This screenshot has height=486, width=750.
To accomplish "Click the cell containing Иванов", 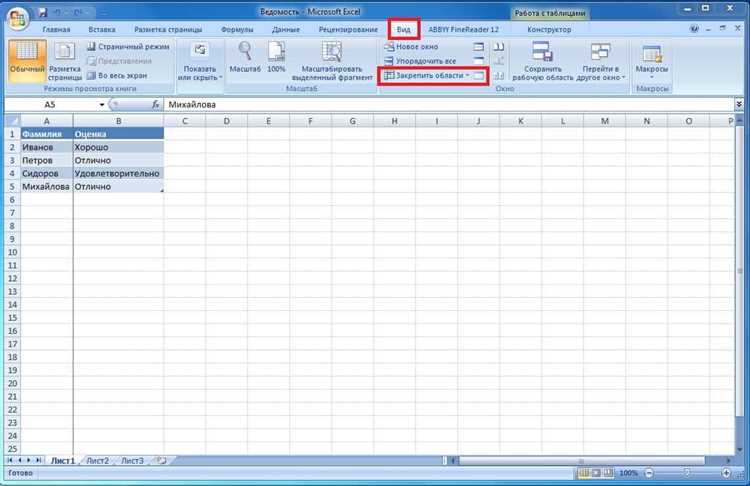I will coord(46,147).
